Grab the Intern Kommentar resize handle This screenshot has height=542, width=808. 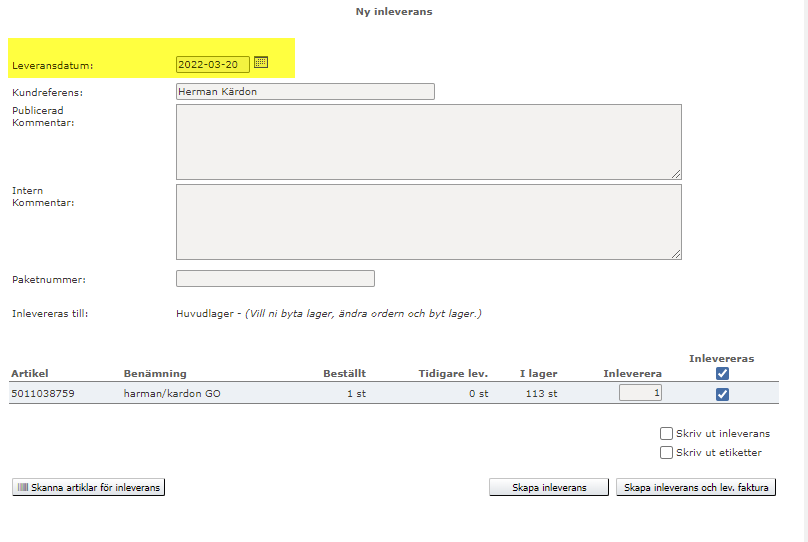point(676,254)
